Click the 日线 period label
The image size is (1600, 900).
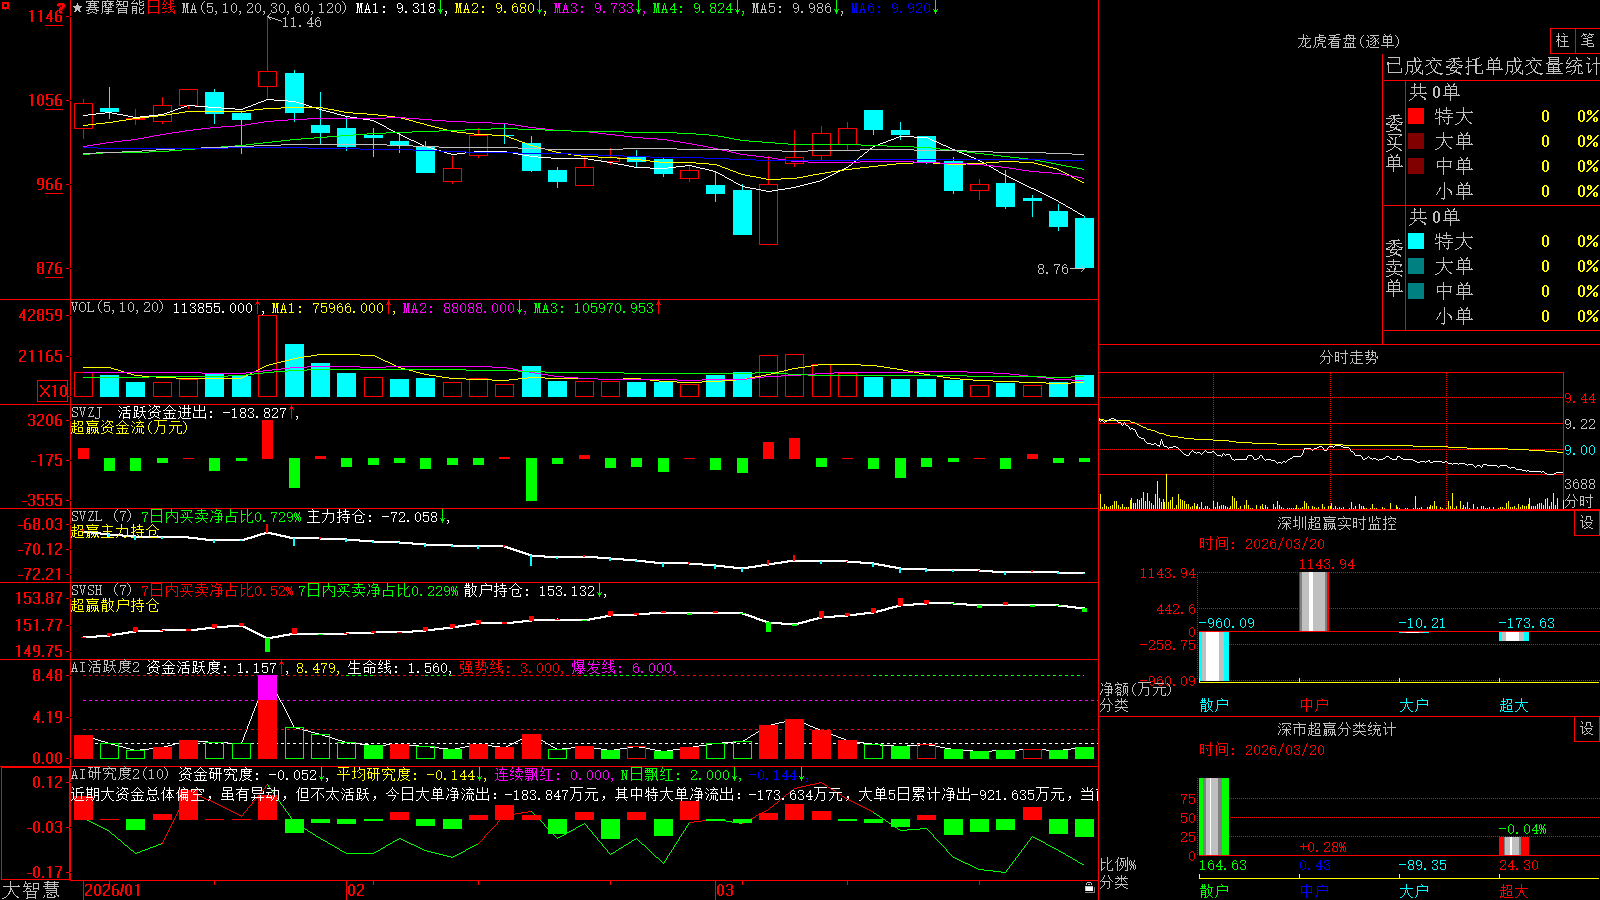pos(161,8)
